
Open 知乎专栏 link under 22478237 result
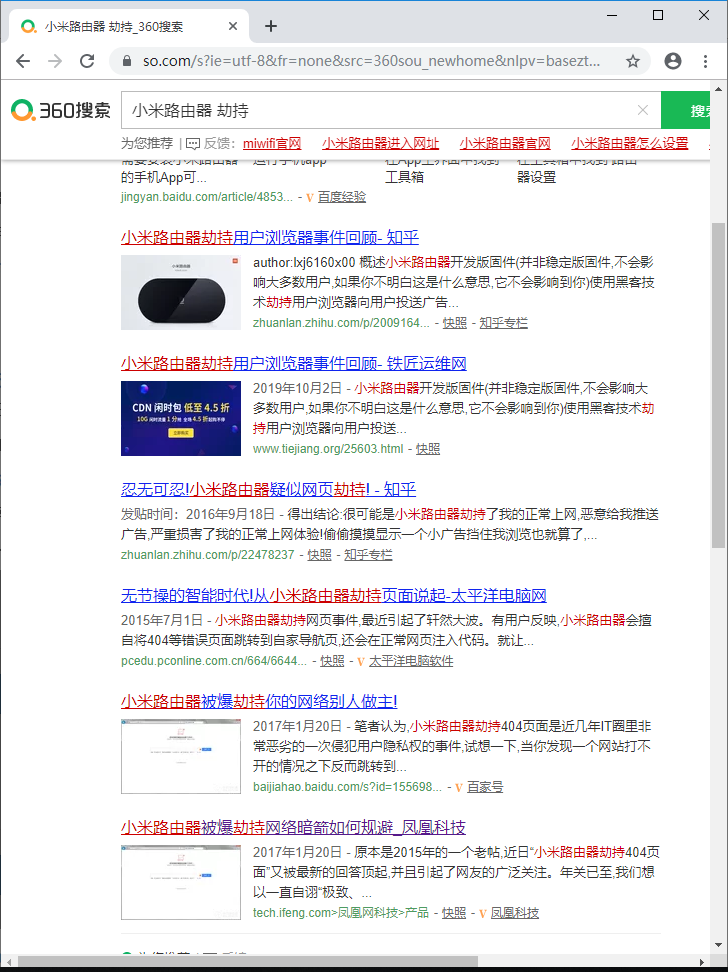tap(368, 555)
